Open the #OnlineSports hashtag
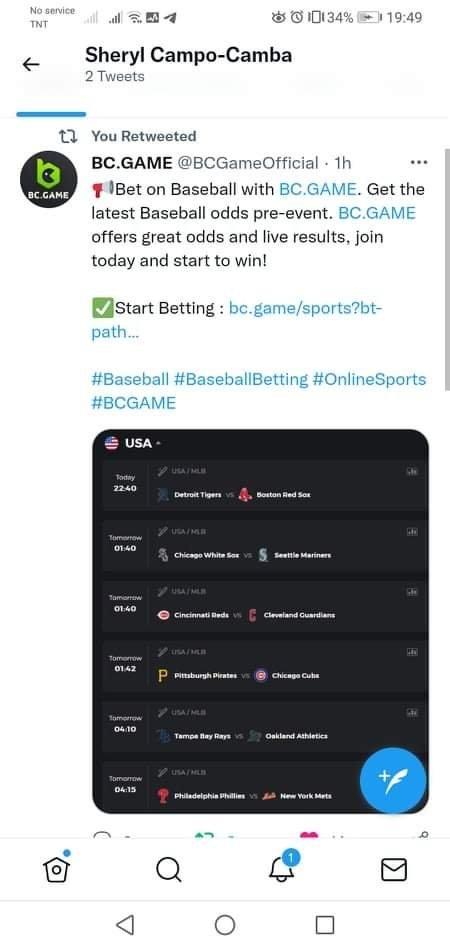 [x=369, y=379]
